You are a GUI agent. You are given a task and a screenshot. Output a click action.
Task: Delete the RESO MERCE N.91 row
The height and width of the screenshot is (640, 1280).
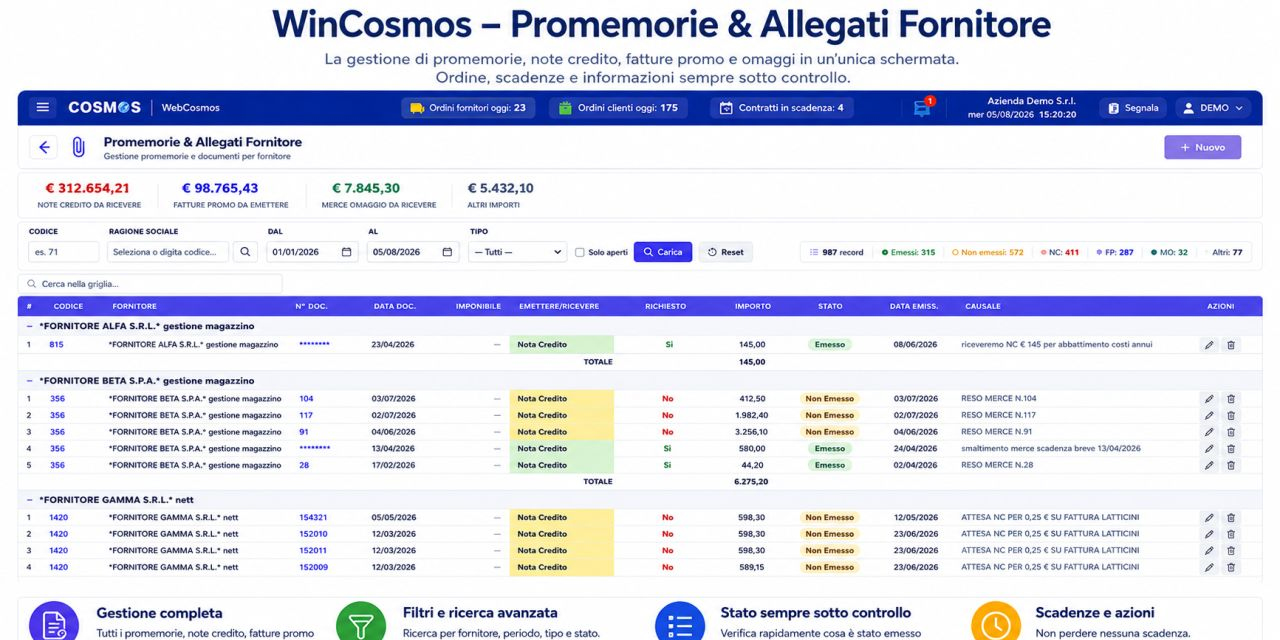pyautogui.click(x=1231, y=432)
